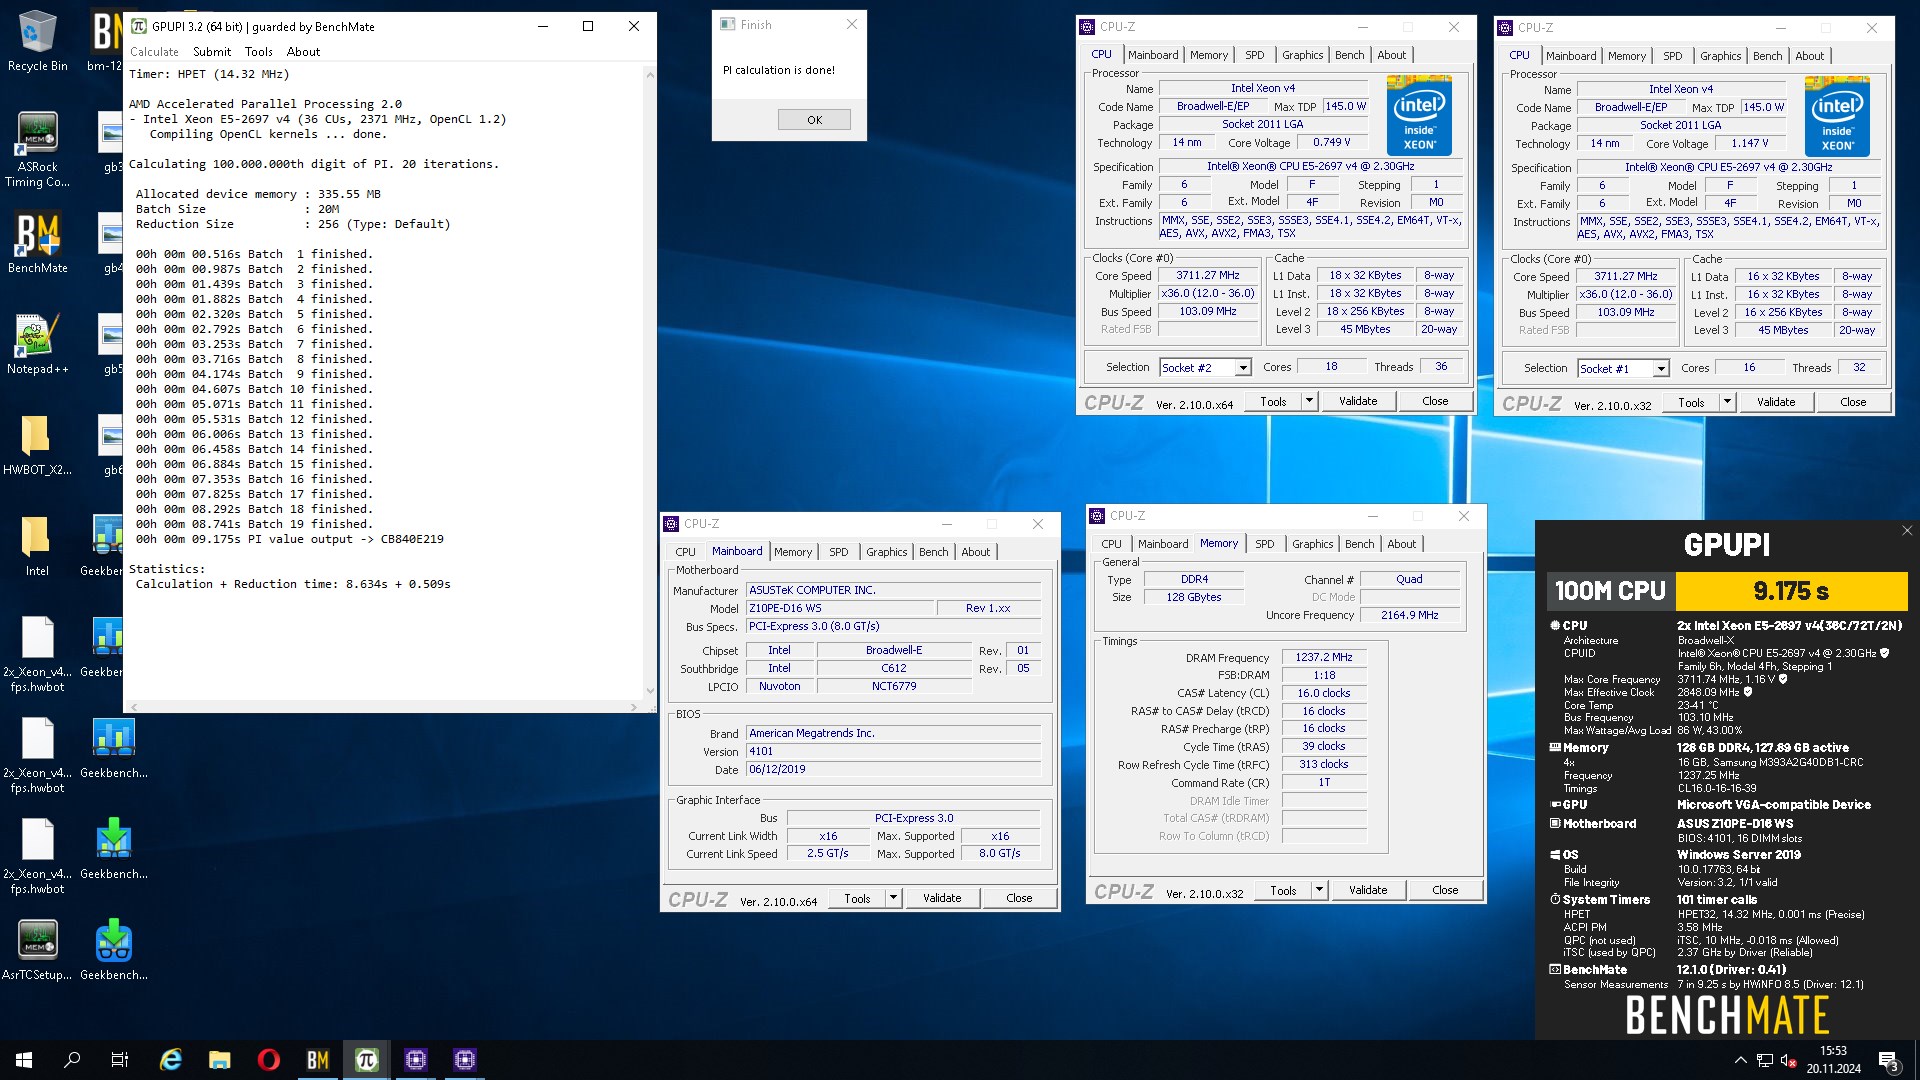Launch ASRock Timing Configurator desktop icon
The height and width of the screenshot is (1080, 1920).
pos(37,150)
